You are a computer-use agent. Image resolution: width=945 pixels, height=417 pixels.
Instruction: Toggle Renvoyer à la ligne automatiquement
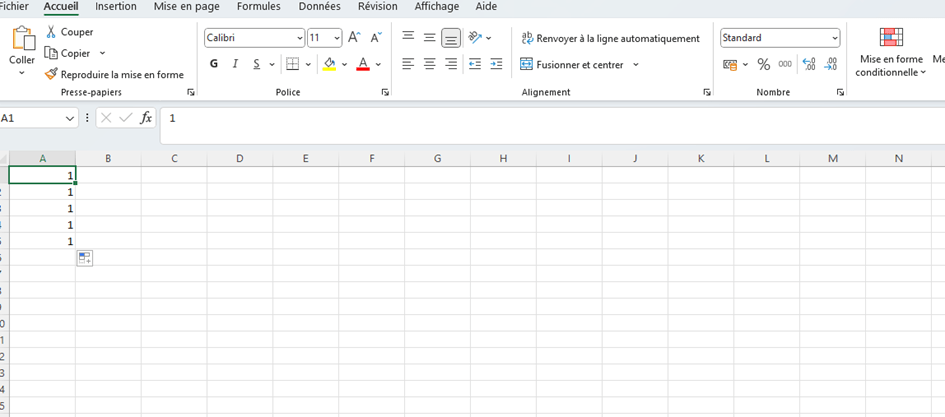pos(610,38)
